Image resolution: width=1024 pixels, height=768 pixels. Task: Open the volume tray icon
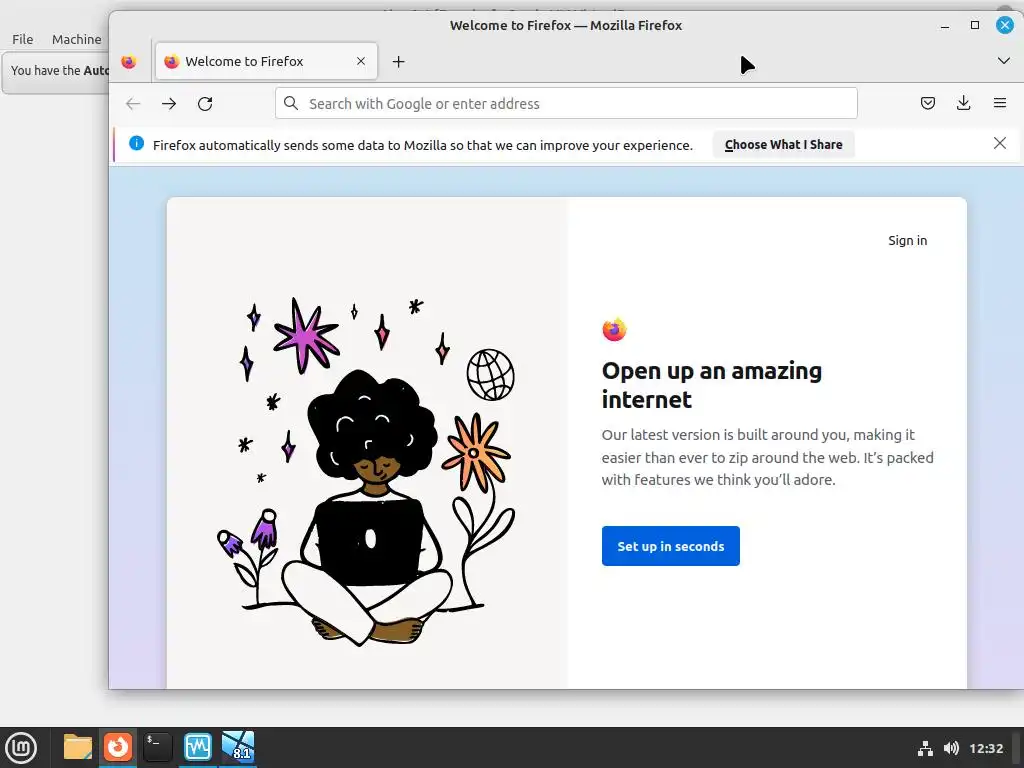coord(951,748)
